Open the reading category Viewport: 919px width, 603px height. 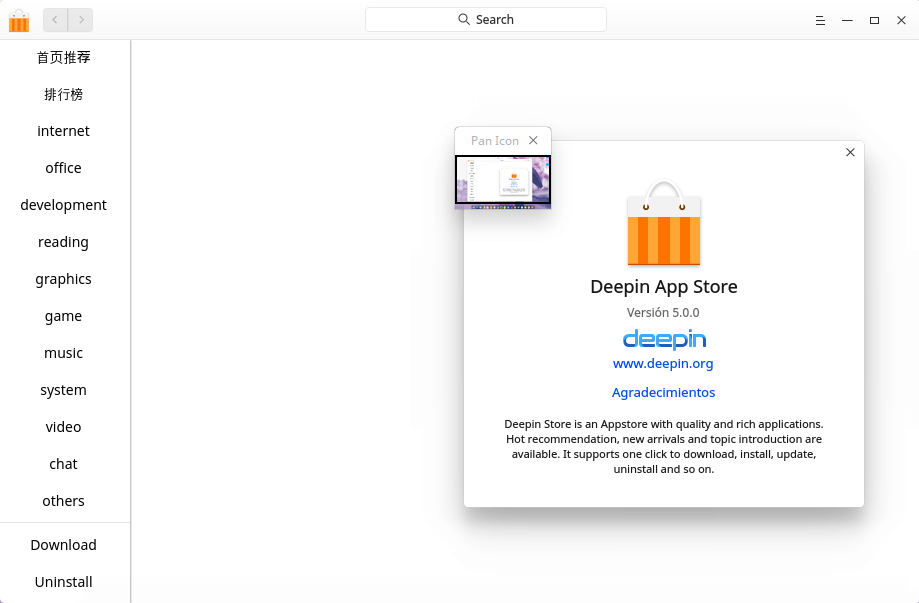click(x=63, y=242)
